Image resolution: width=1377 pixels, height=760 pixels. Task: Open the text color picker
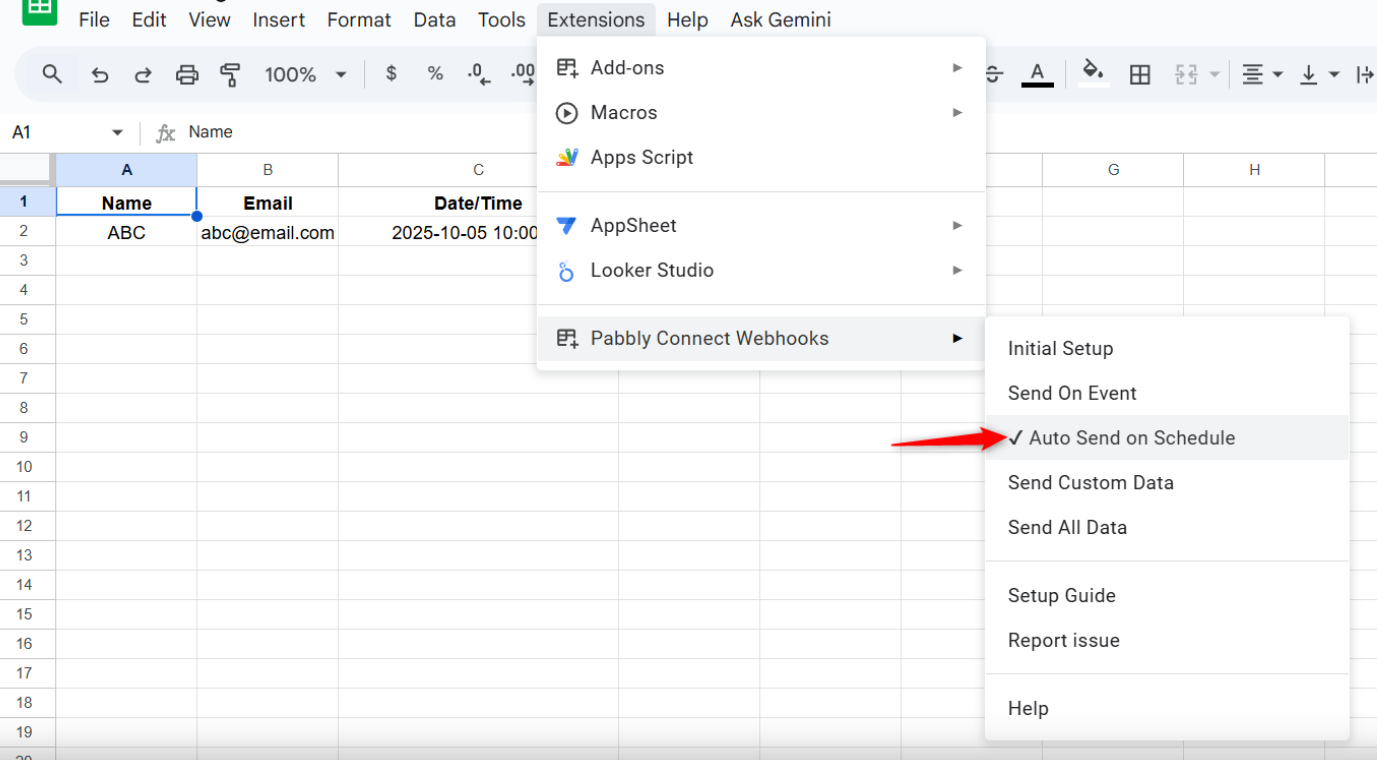pos(1037,74)
